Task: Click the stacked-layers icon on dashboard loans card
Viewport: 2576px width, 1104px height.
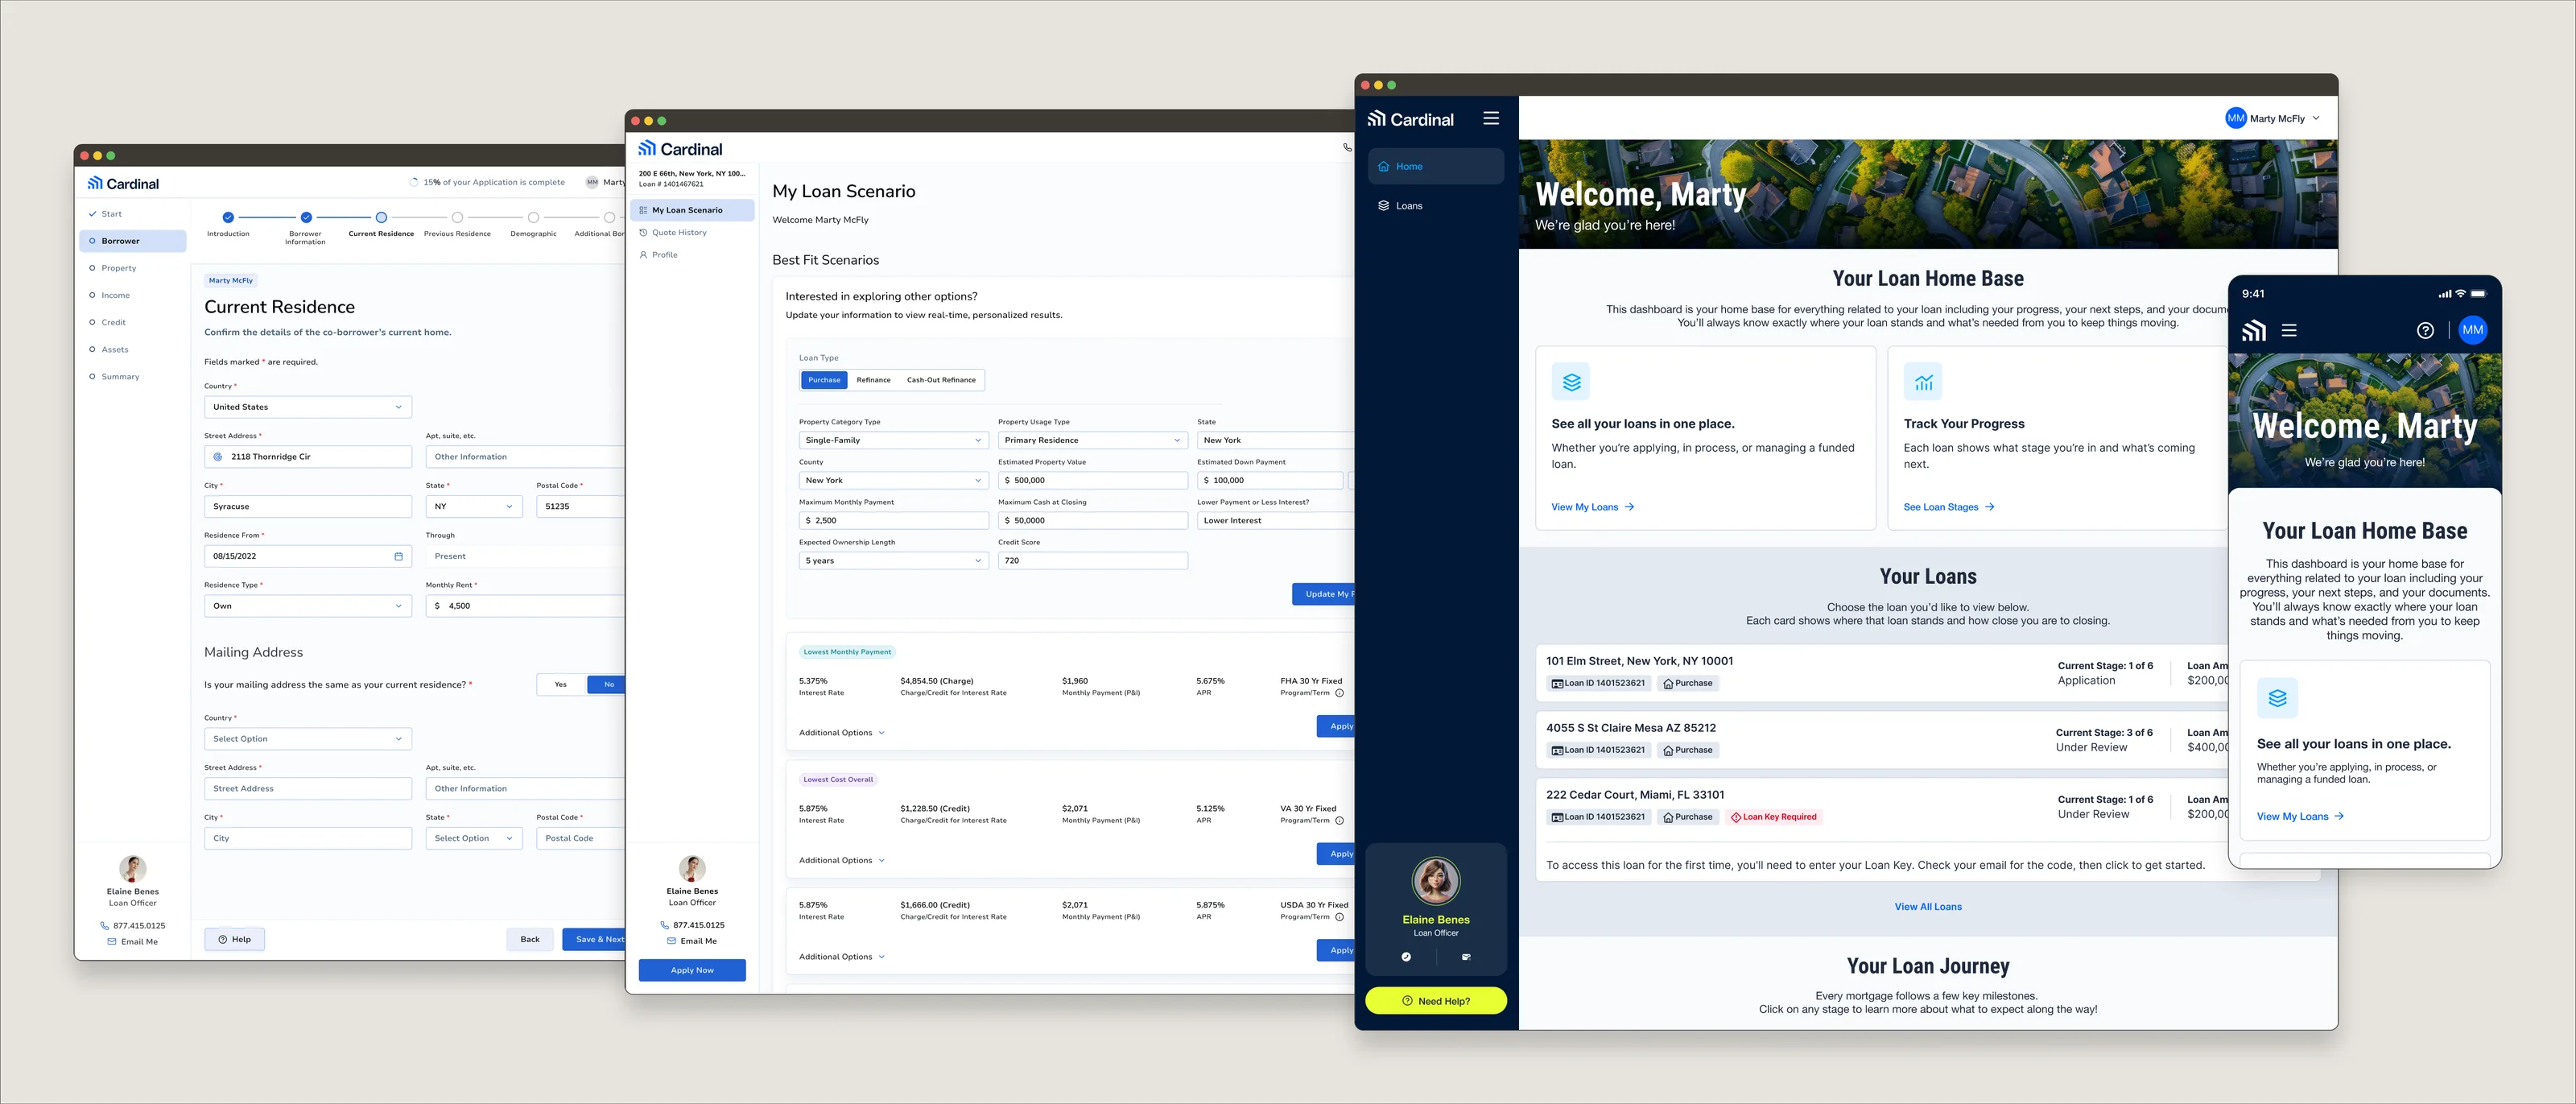Action: (x=1571, y=382)
